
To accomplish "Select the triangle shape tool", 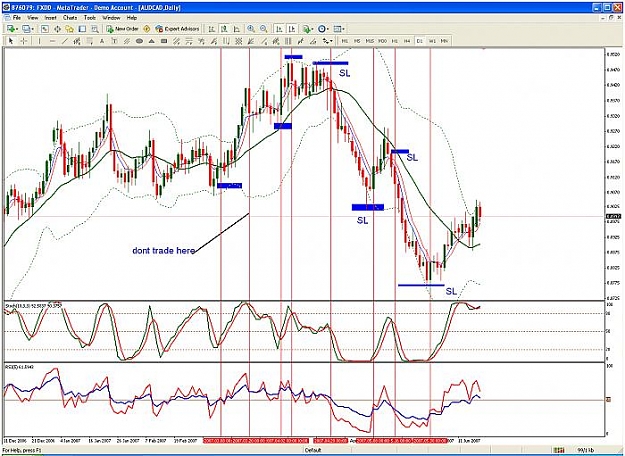I will [151, 41].
